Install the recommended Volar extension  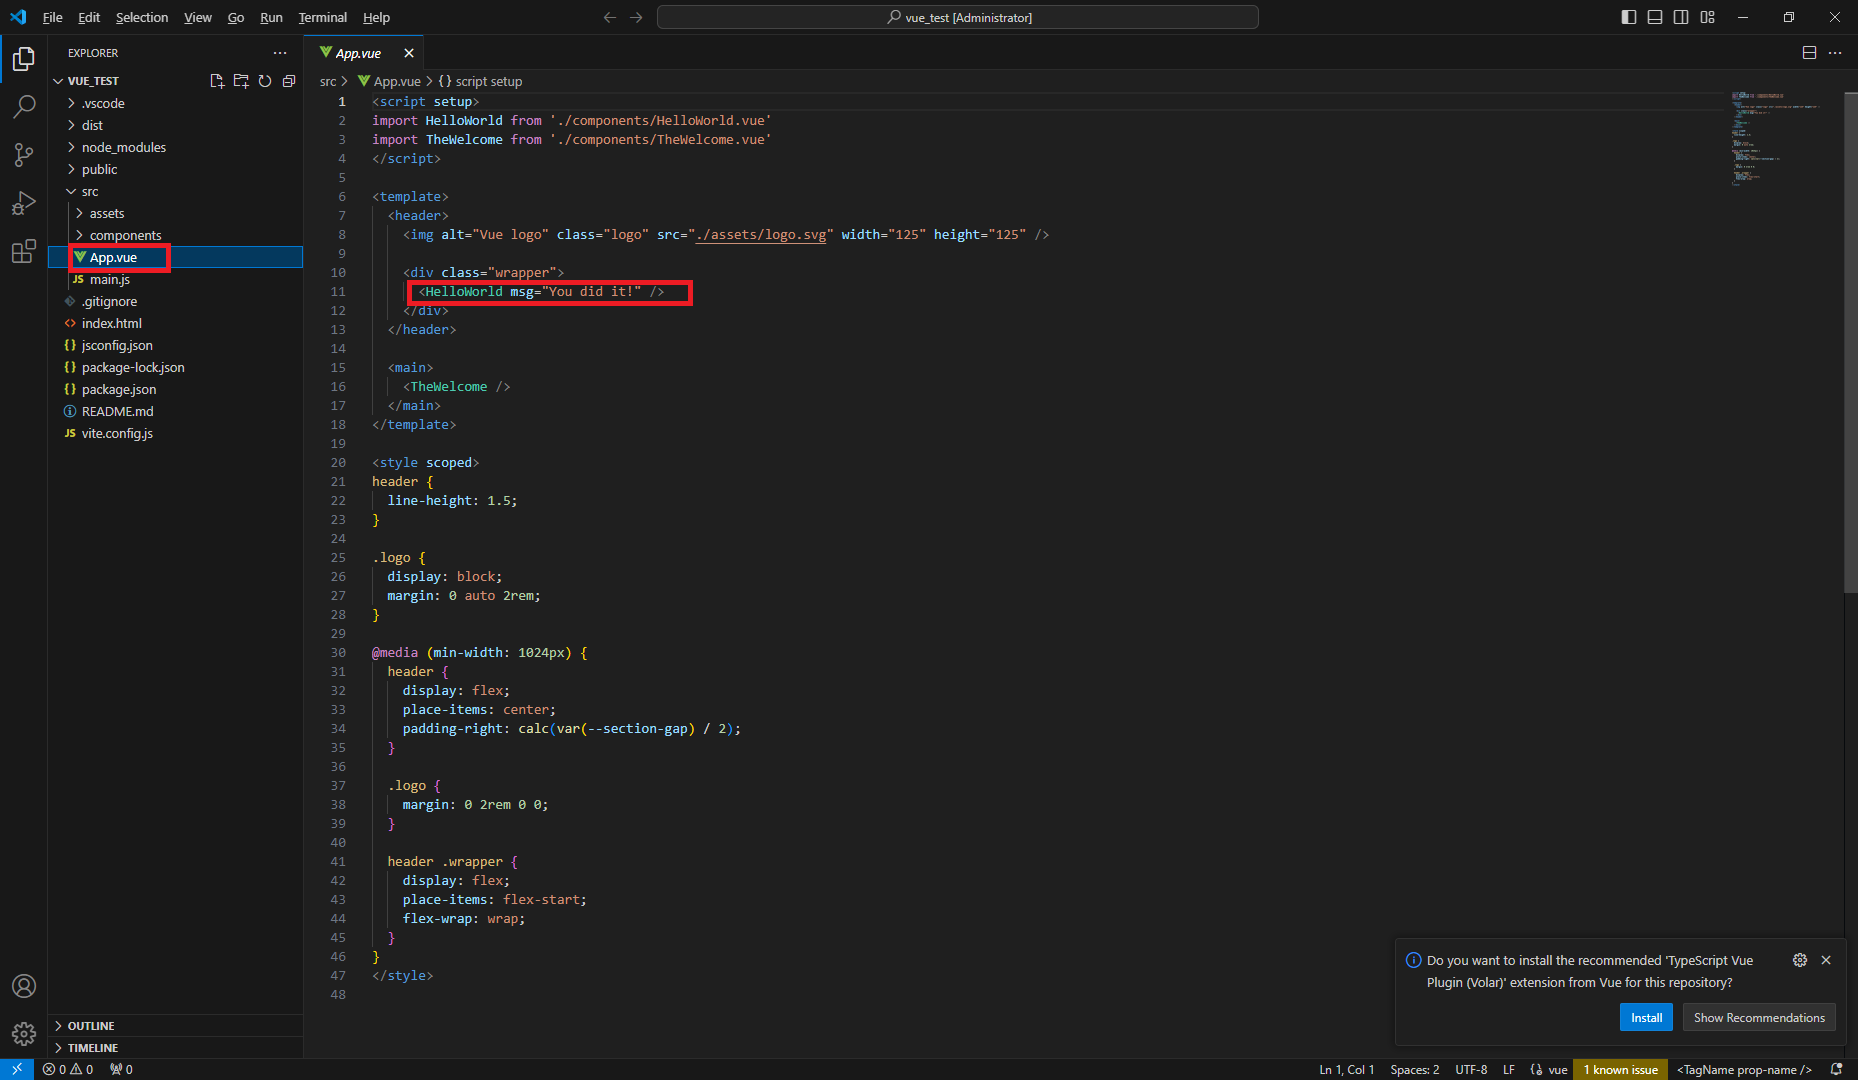coord(1646,1017)
